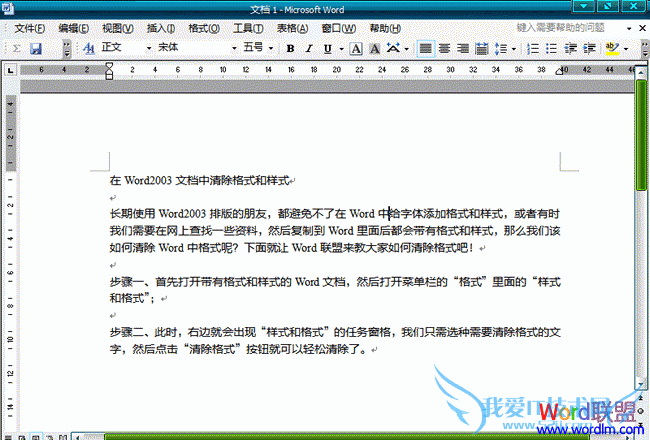Open the 帮助(H) menu
The image size is (650, 440).
pyautogui.click(x=385, y=28)
